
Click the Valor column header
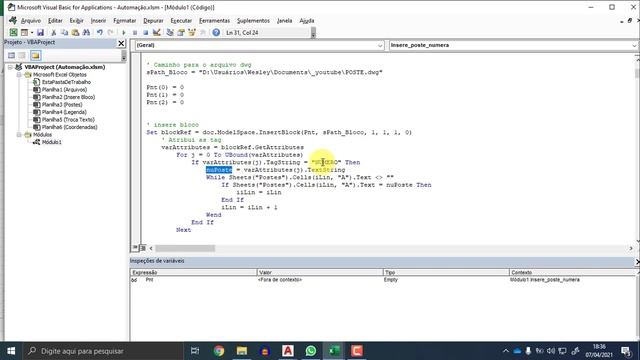click(320, 272)
